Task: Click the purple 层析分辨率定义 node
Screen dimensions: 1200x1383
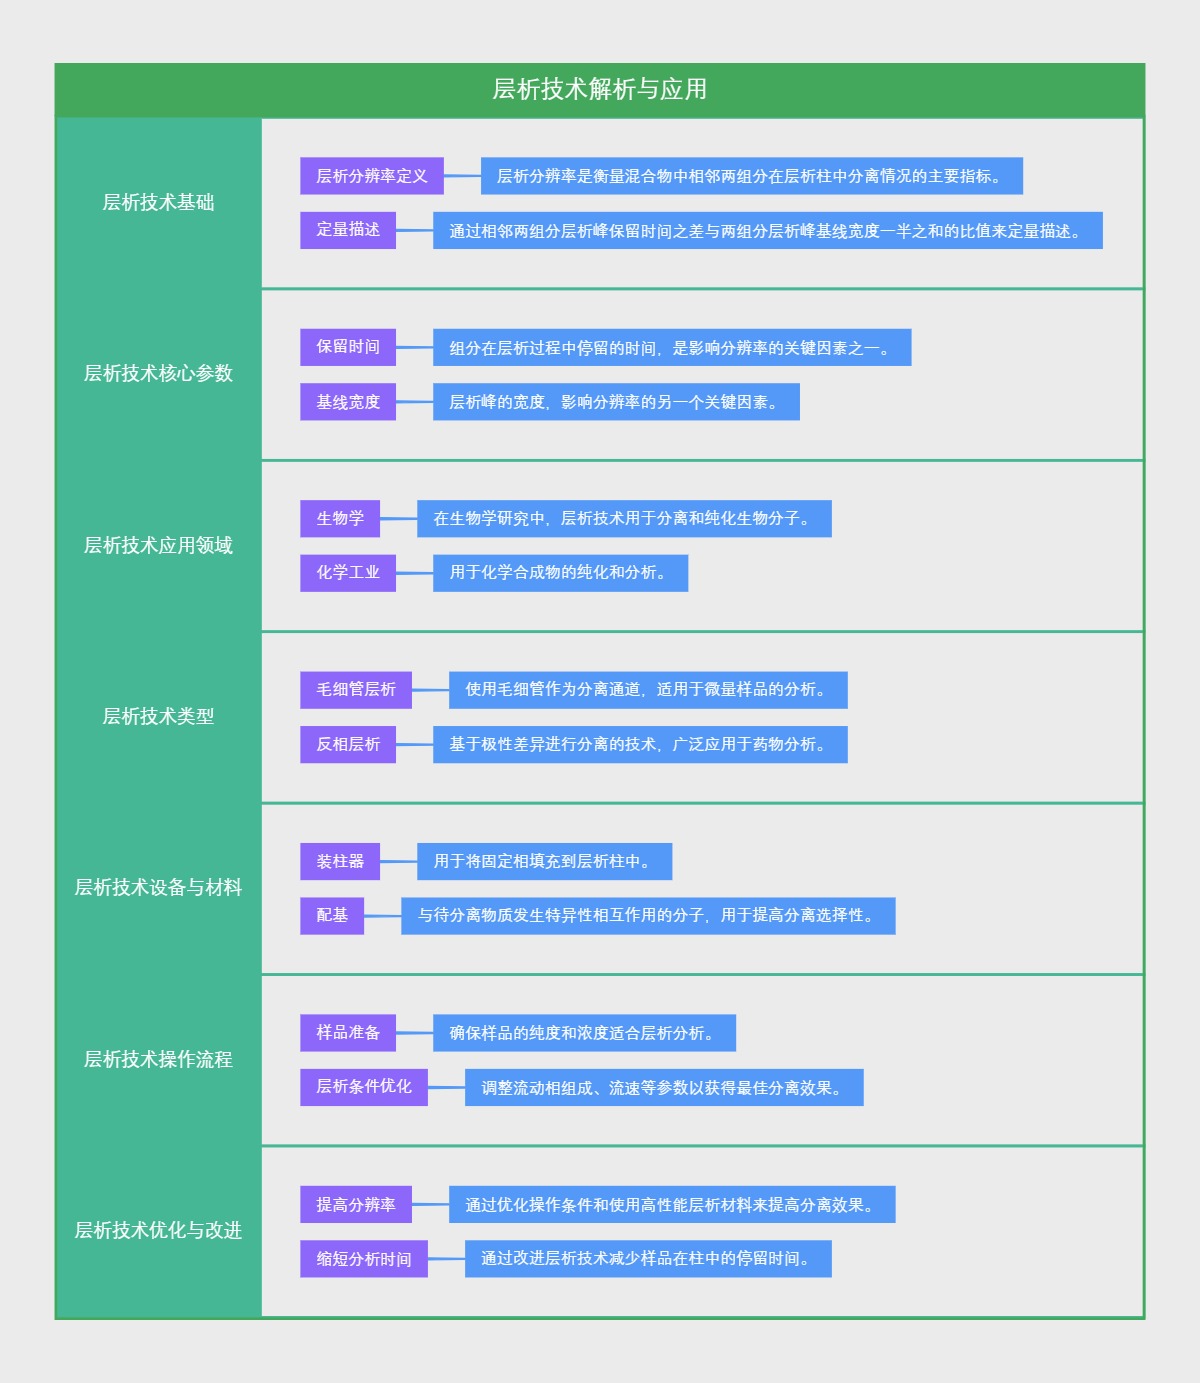Action: click(x=372, y=176)
